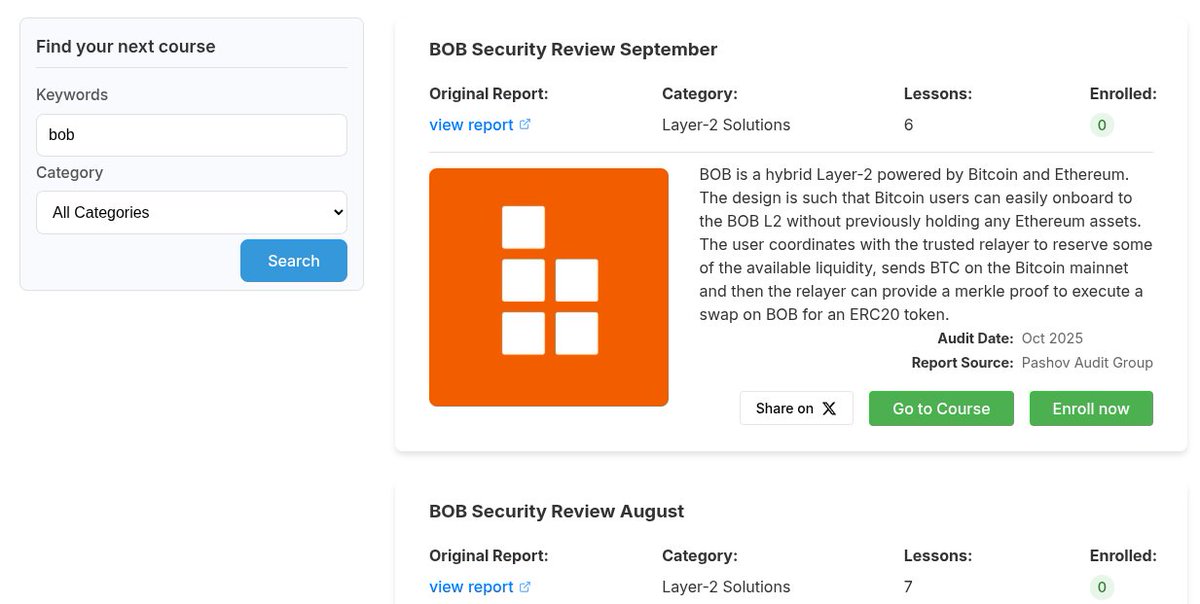Click the X logo icon in Share button
This screenshot has width=1200, height=604.
point(829,409)
